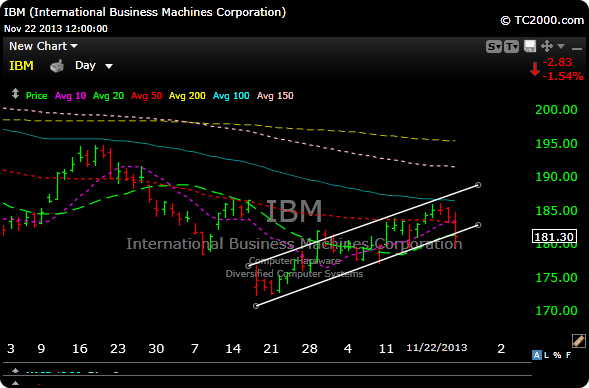Screen dimensions: 589x388
Task: Click the TC2000.com copyright link
Action: [542, 20]
